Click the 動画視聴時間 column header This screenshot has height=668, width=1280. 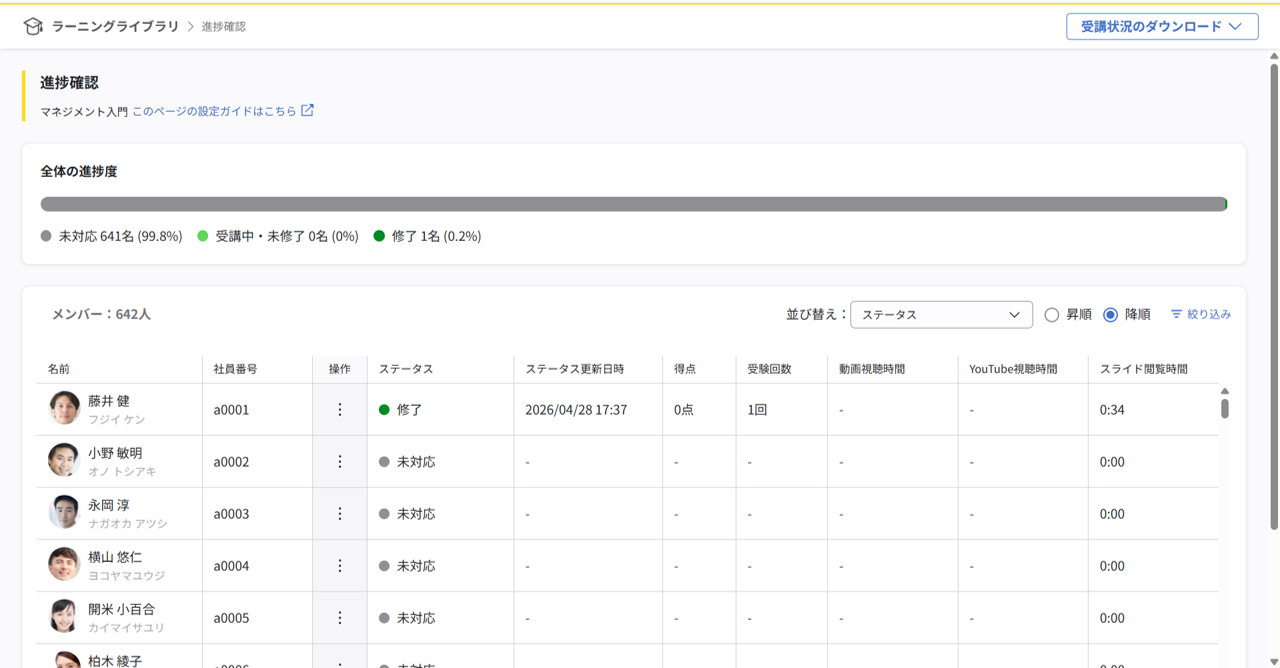tap(872, 369)
